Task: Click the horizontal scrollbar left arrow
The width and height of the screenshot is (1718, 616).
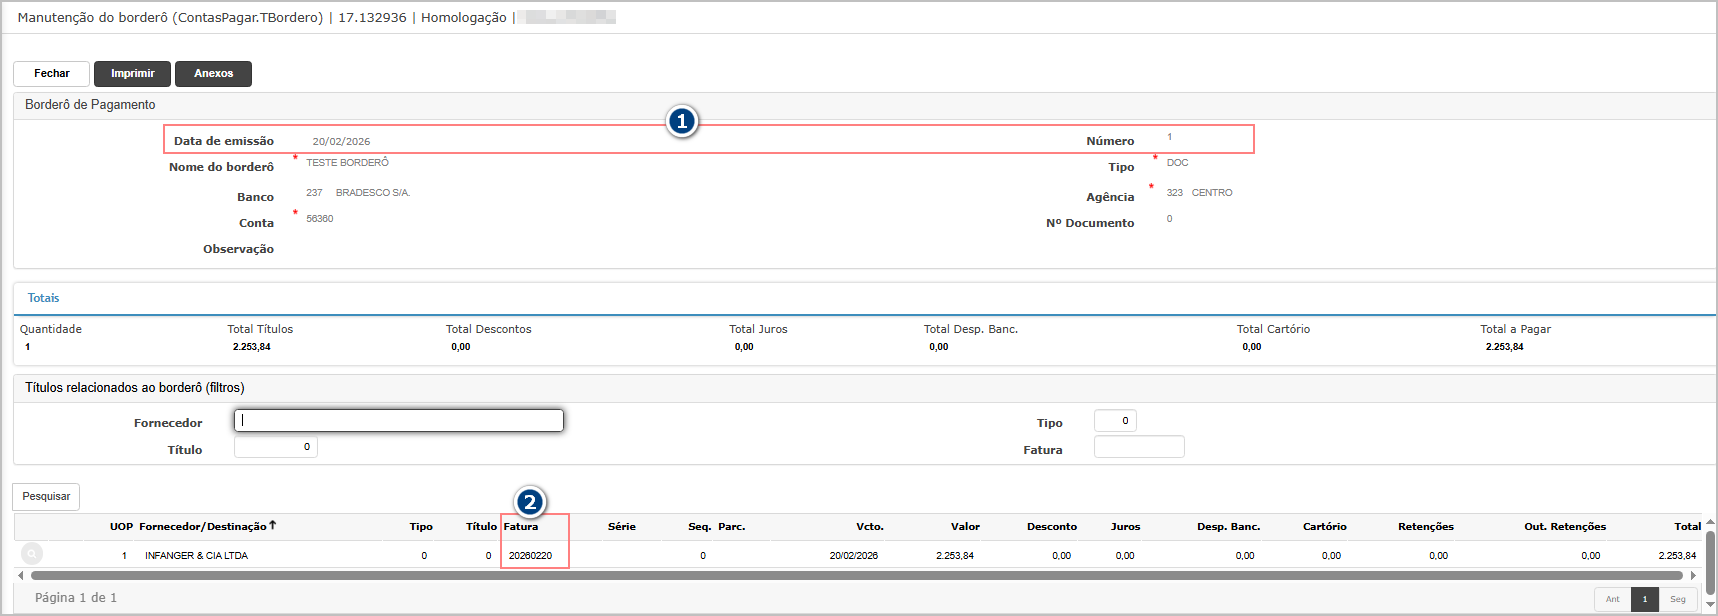Action: click(21, 576)
